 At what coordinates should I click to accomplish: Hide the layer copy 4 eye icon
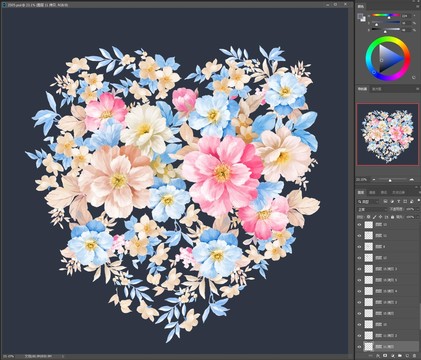point(359,291)
